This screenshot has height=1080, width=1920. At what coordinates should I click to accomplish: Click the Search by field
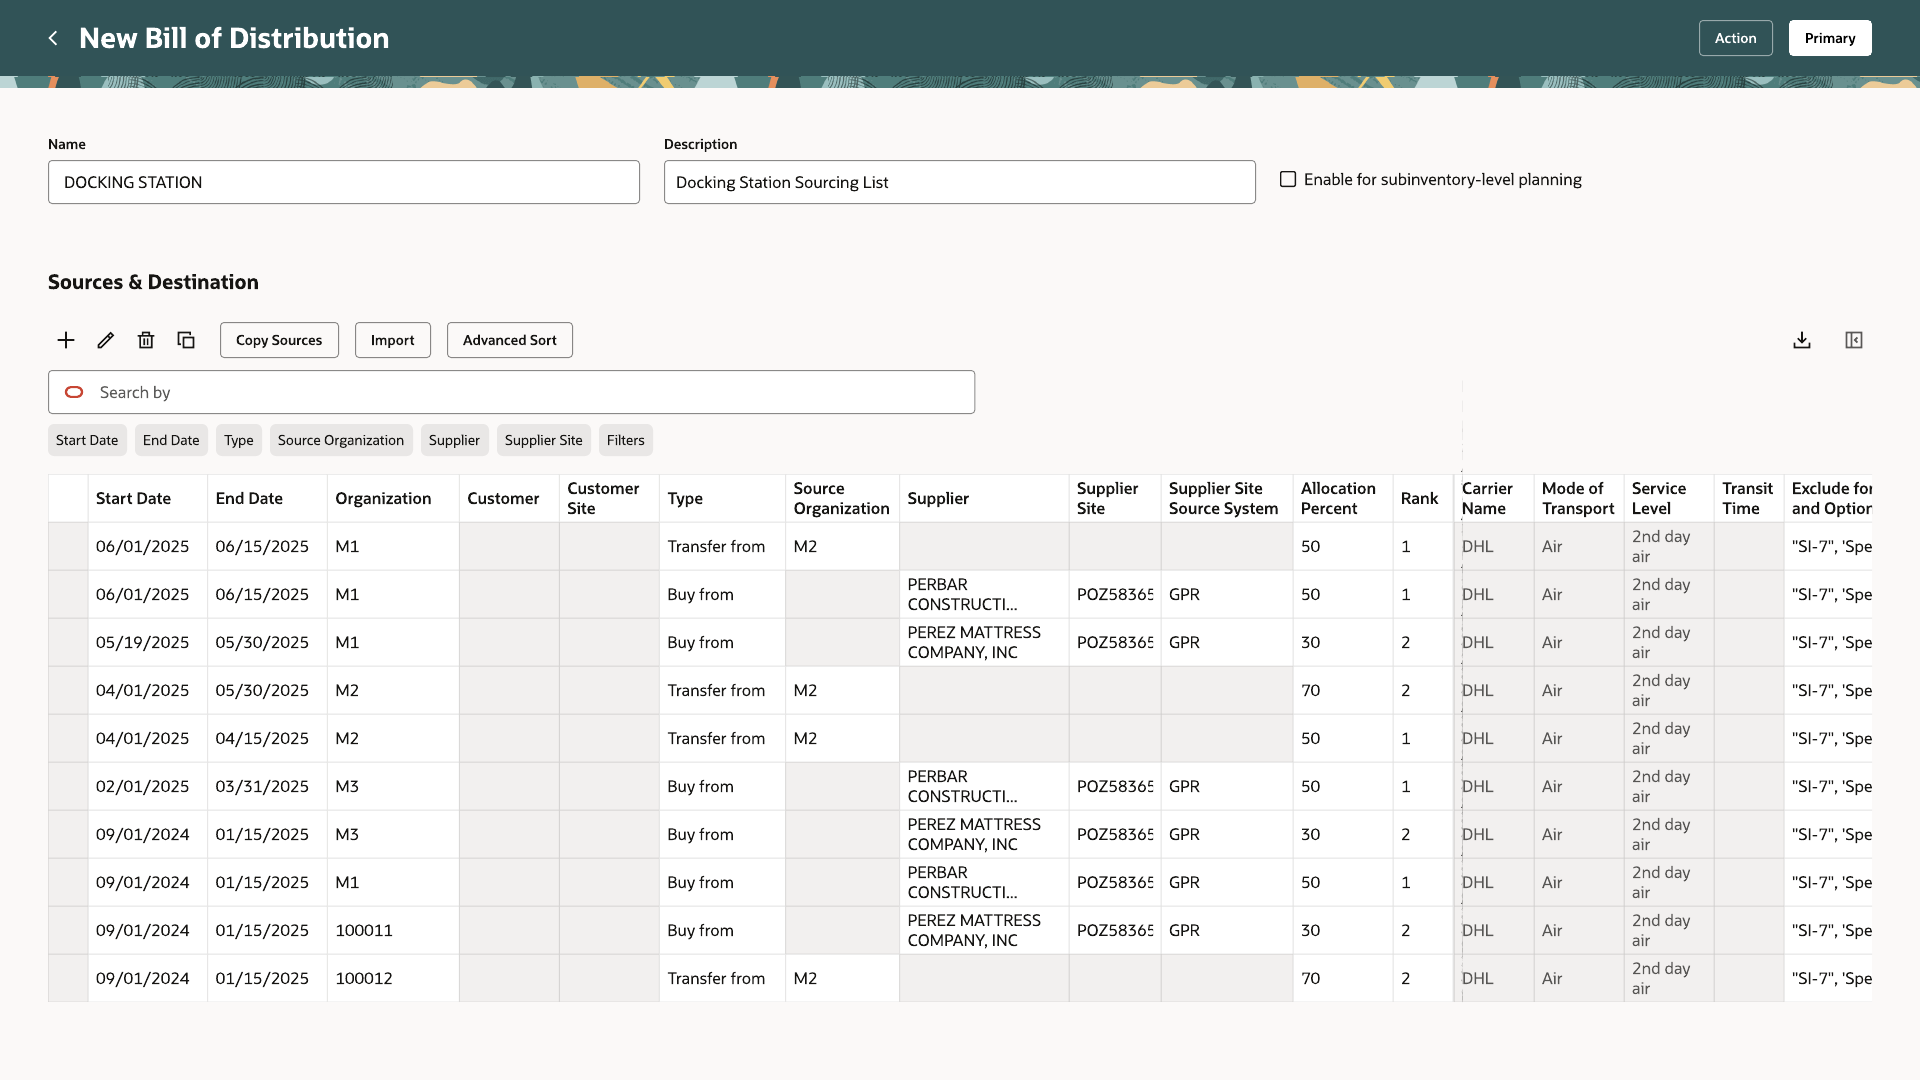pyautogui.click(x=512, y=392)
